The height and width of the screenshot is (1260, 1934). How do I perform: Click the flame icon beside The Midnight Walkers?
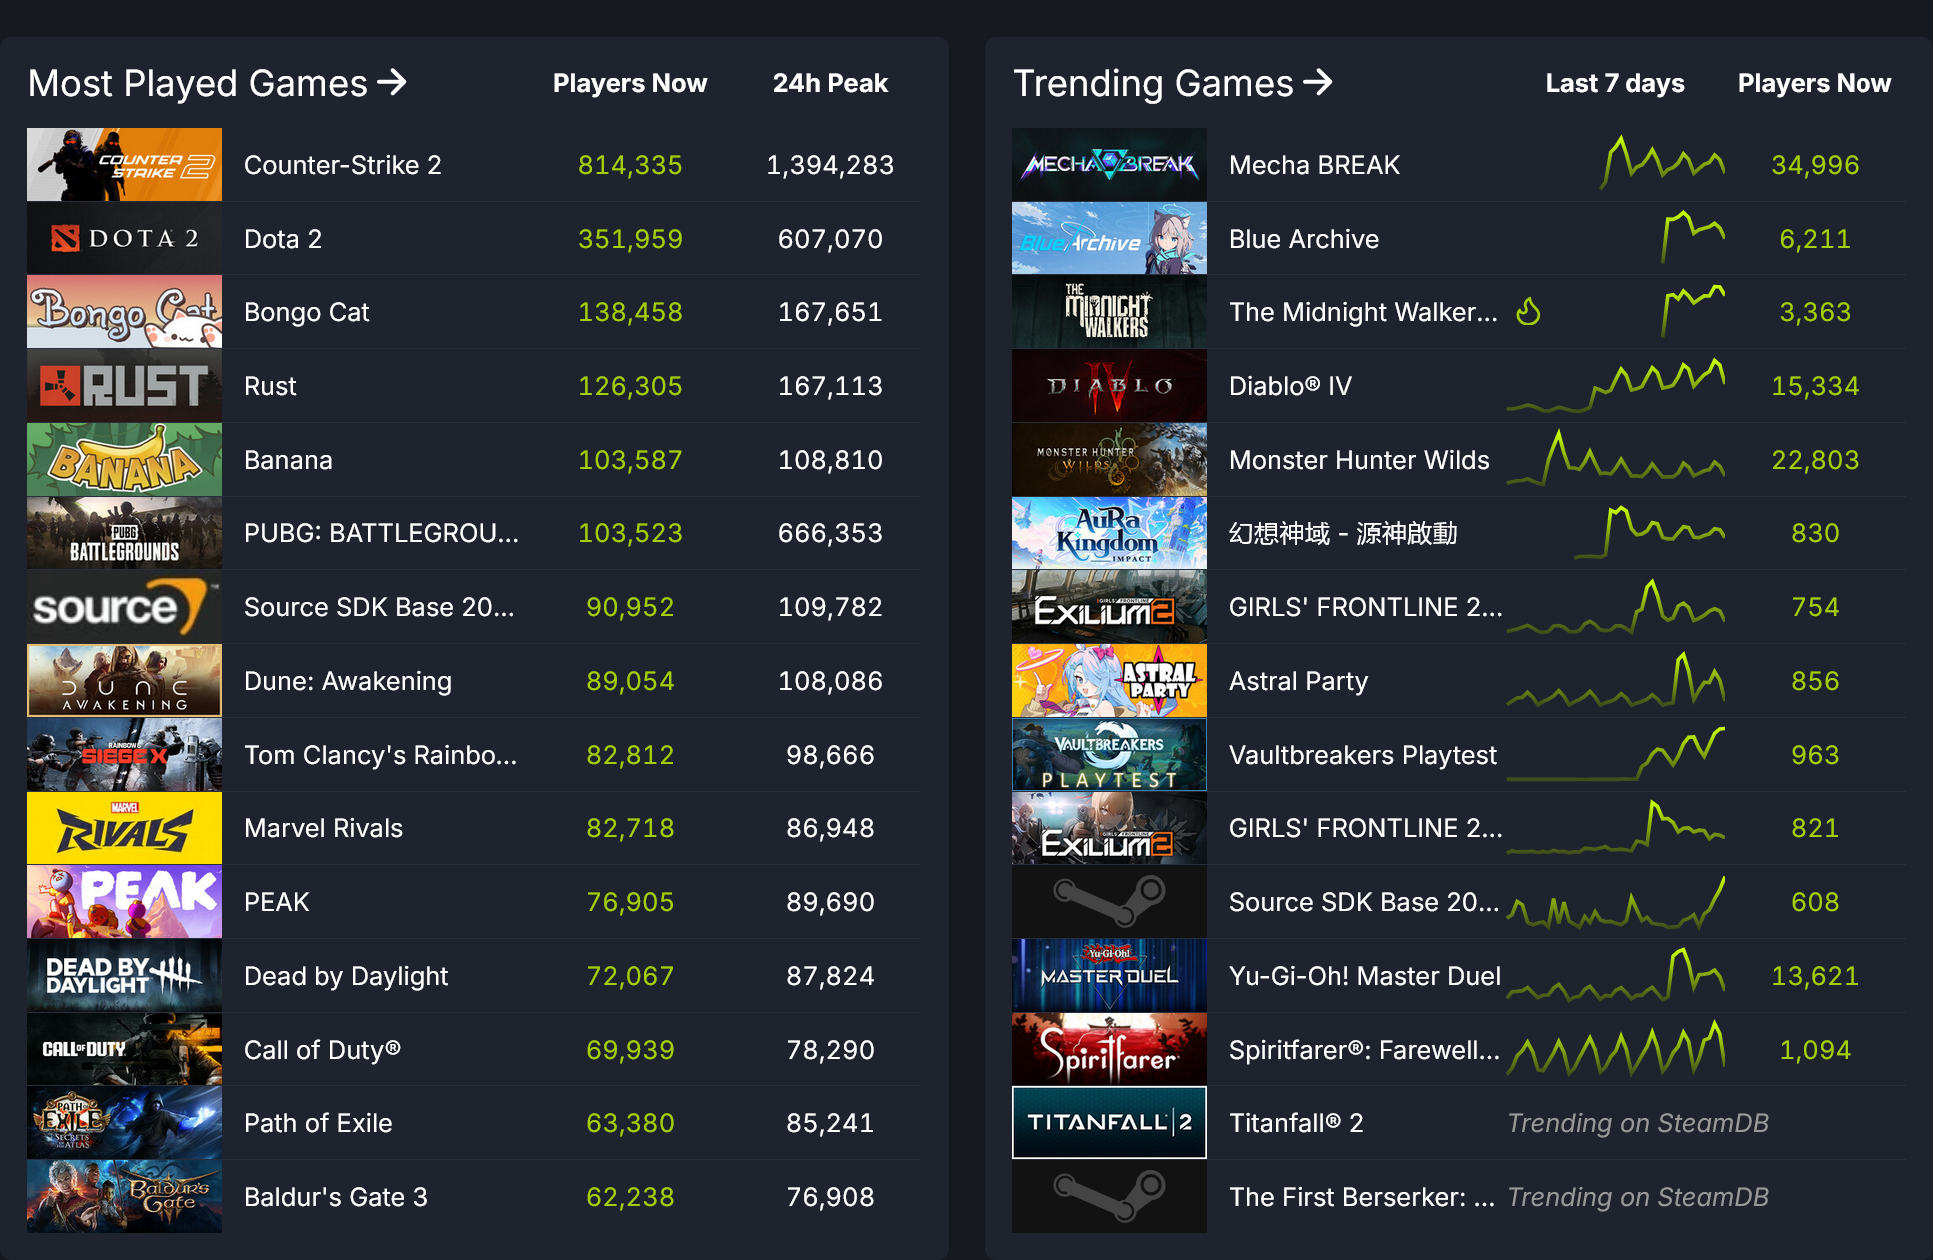tap(1528, 312)
